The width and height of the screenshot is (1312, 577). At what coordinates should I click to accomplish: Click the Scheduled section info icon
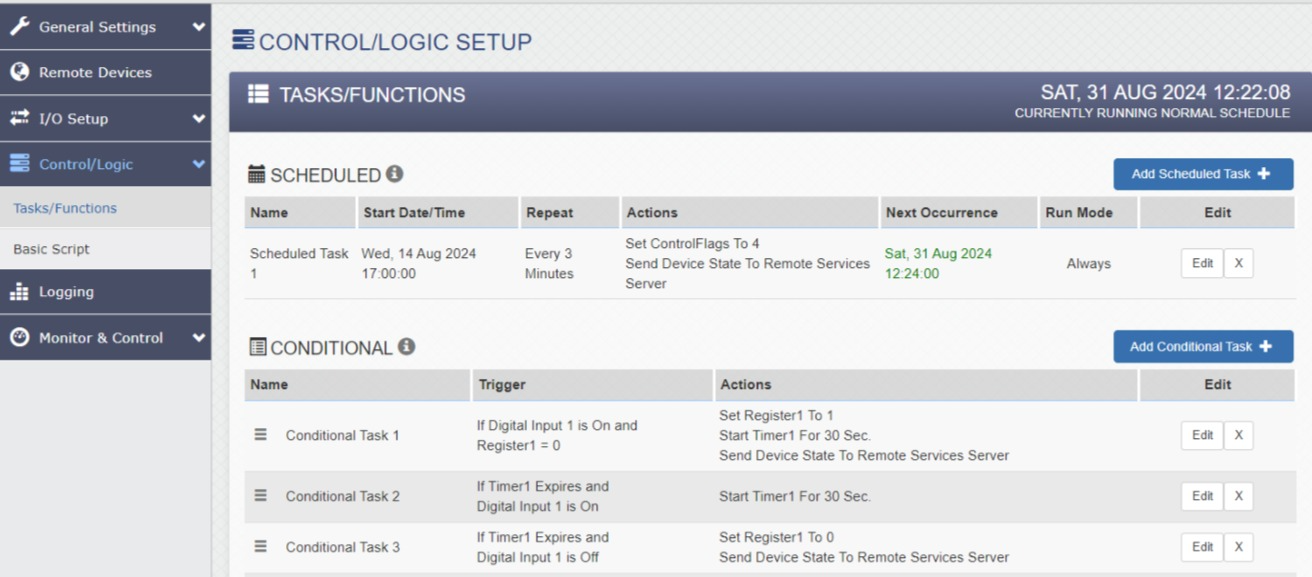click(395, 174)
